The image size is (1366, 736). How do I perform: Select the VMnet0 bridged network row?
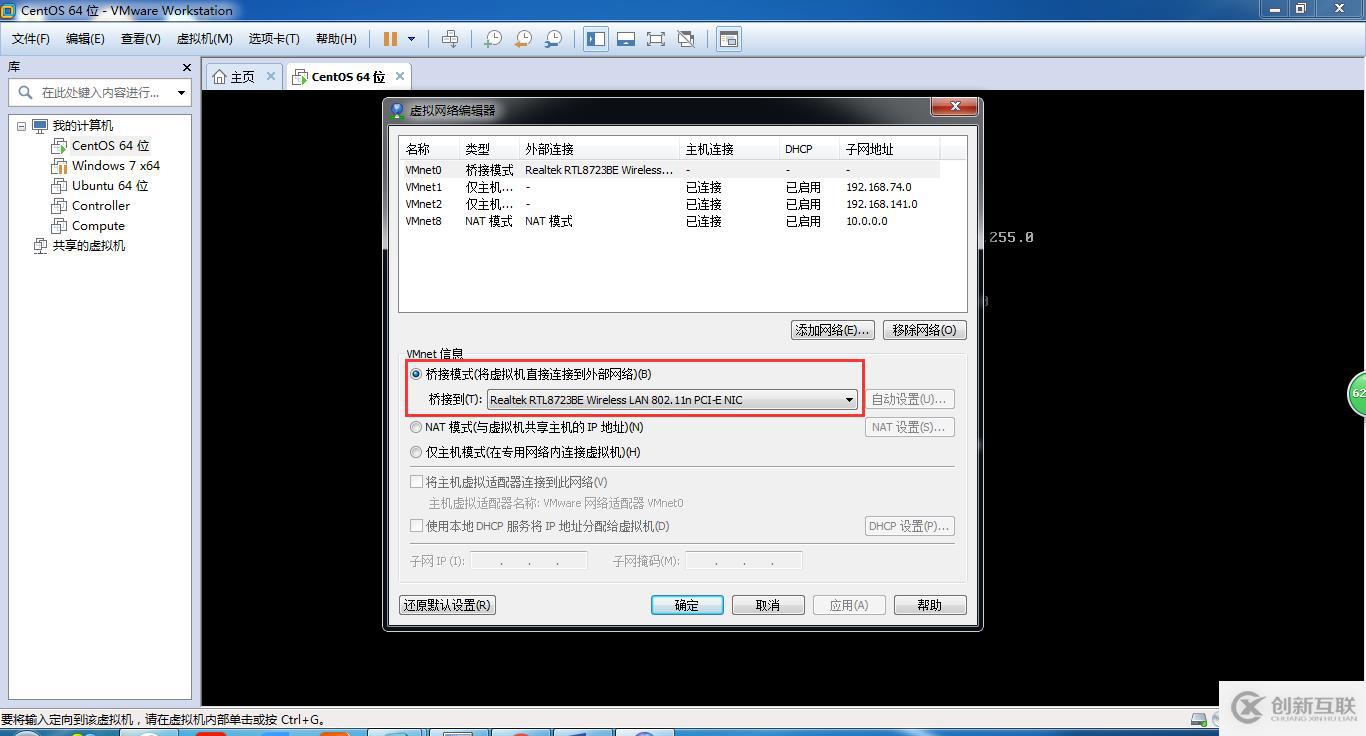(670, 170)
